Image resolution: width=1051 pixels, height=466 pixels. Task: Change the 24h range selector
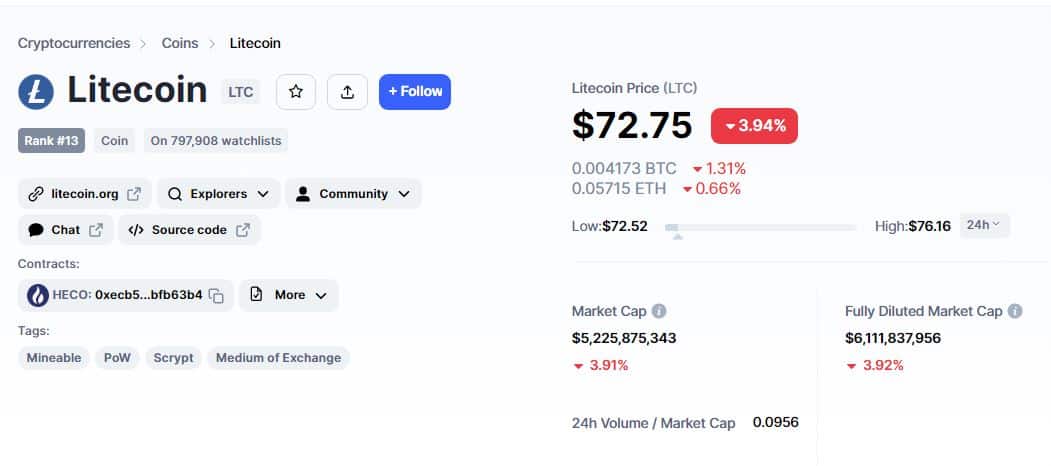click(984, 225)
